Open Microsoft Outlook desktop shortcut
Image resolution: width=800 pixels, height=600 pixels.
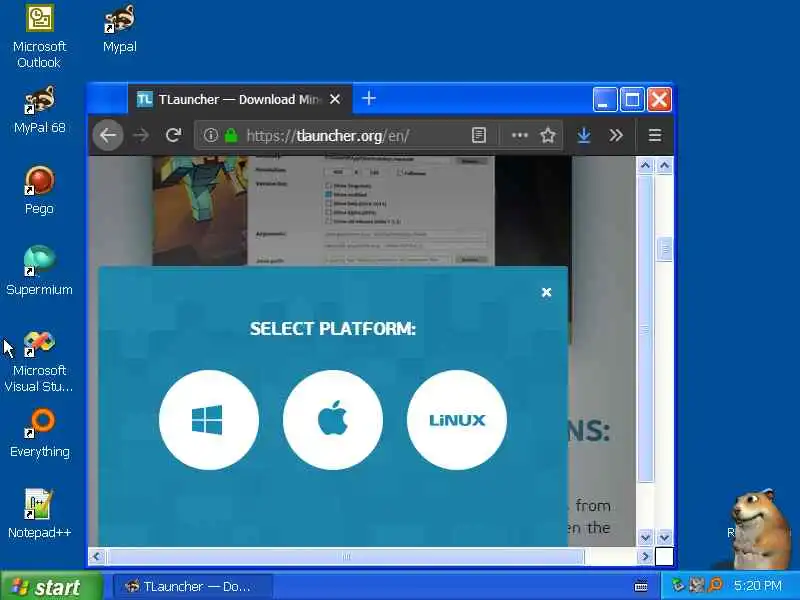tap(39, 37)
